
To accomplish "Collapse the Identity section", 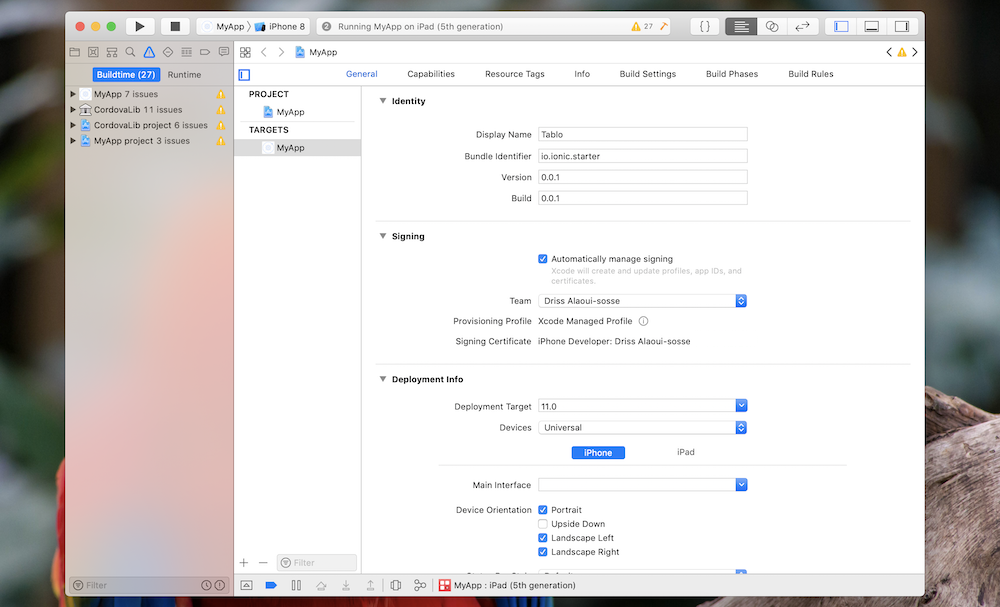I will [x=383, y=101].
